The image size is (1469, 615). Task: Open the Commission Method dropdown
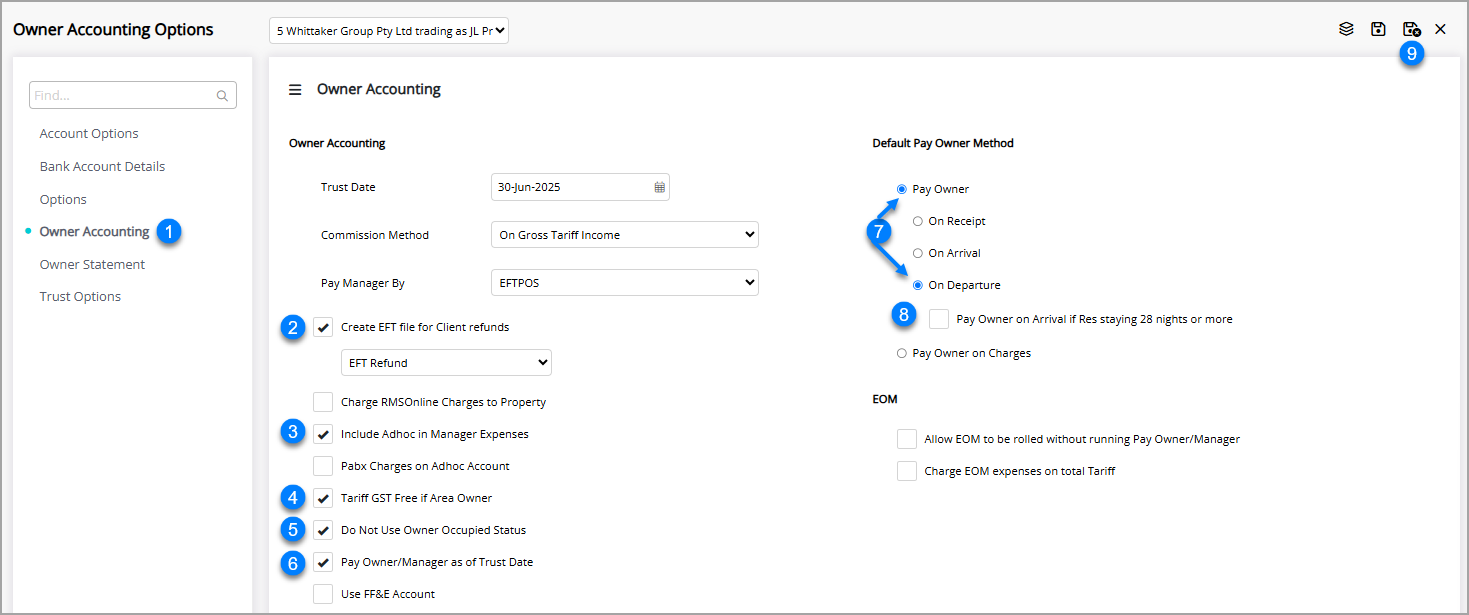625,235
